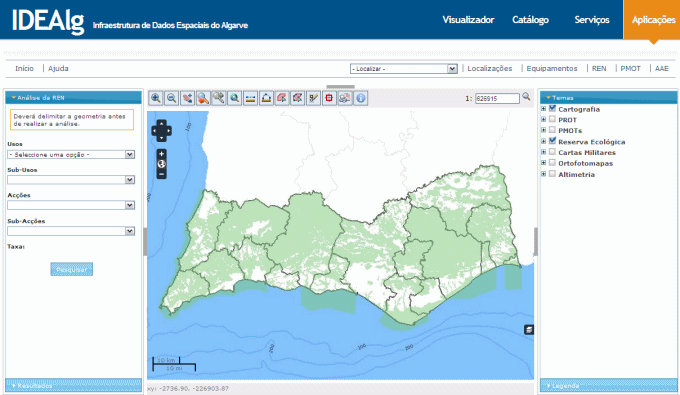Click the clear selection toolbar icon
This screenshot has width=680, height=395.
click(x=298, y=98)
